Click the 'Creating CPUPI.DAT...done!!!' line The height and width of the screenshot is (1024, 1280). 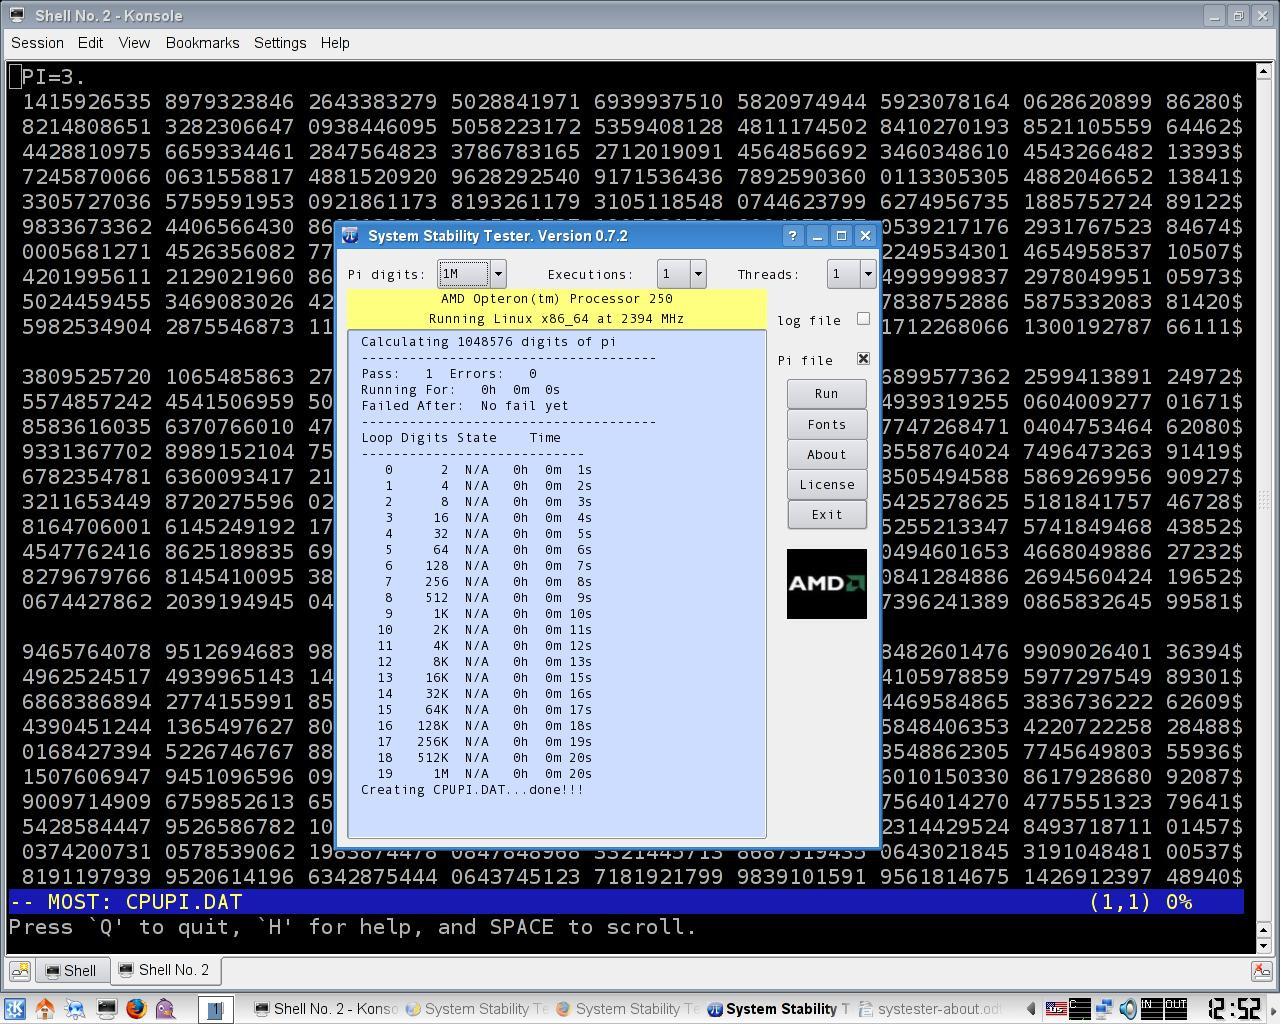[x=472, y=790]
